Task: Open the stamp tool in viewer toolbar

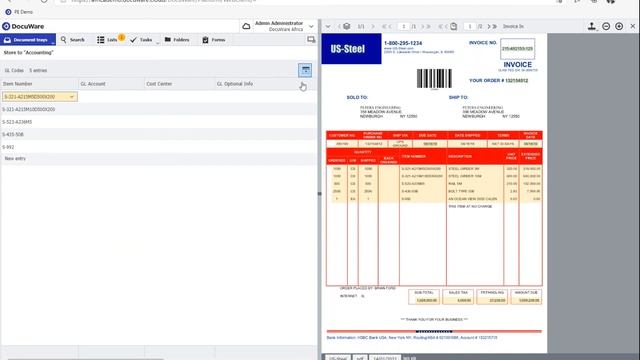Action: [592, 27]
